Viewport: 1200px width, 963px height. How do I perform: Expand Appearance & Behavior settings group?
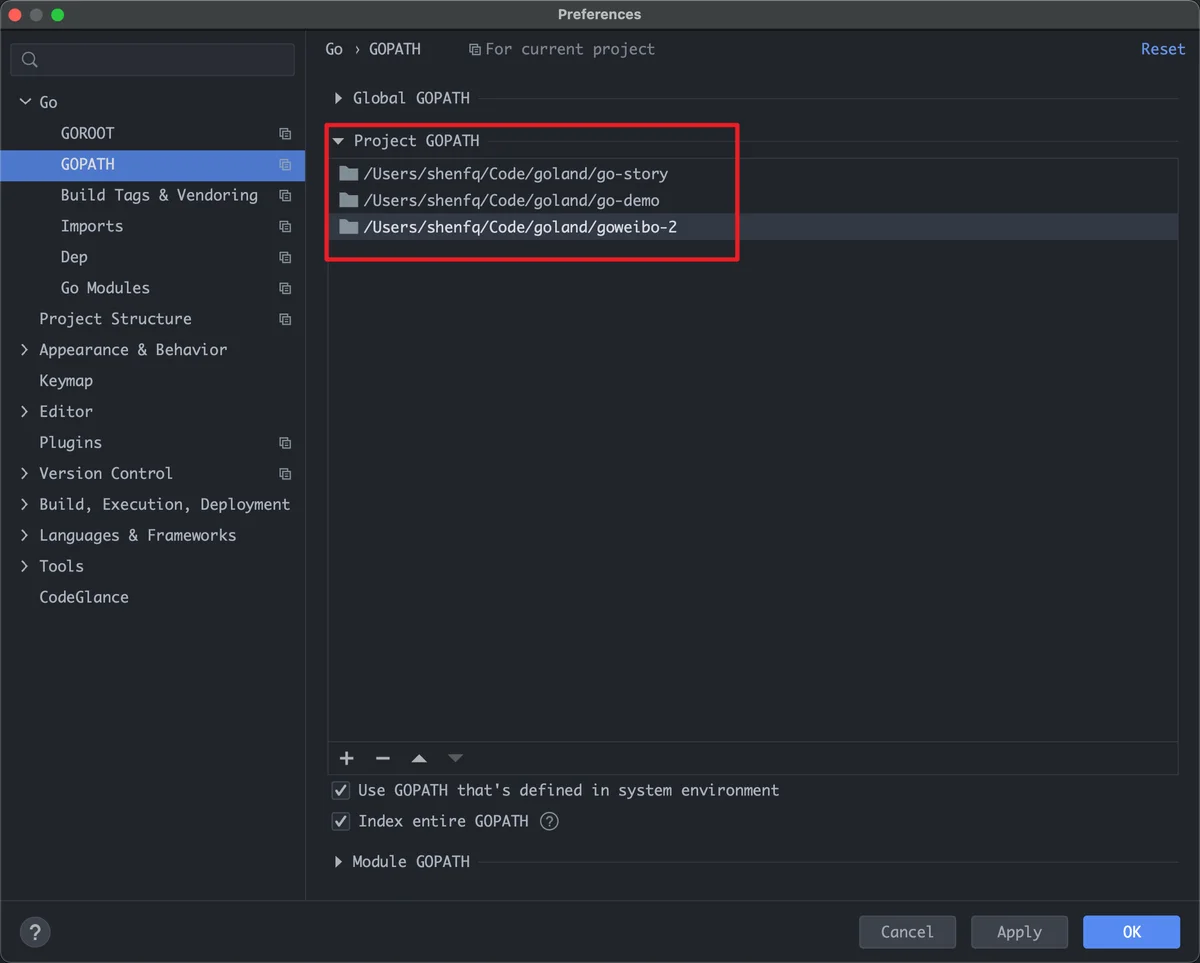tap(25, 350)
